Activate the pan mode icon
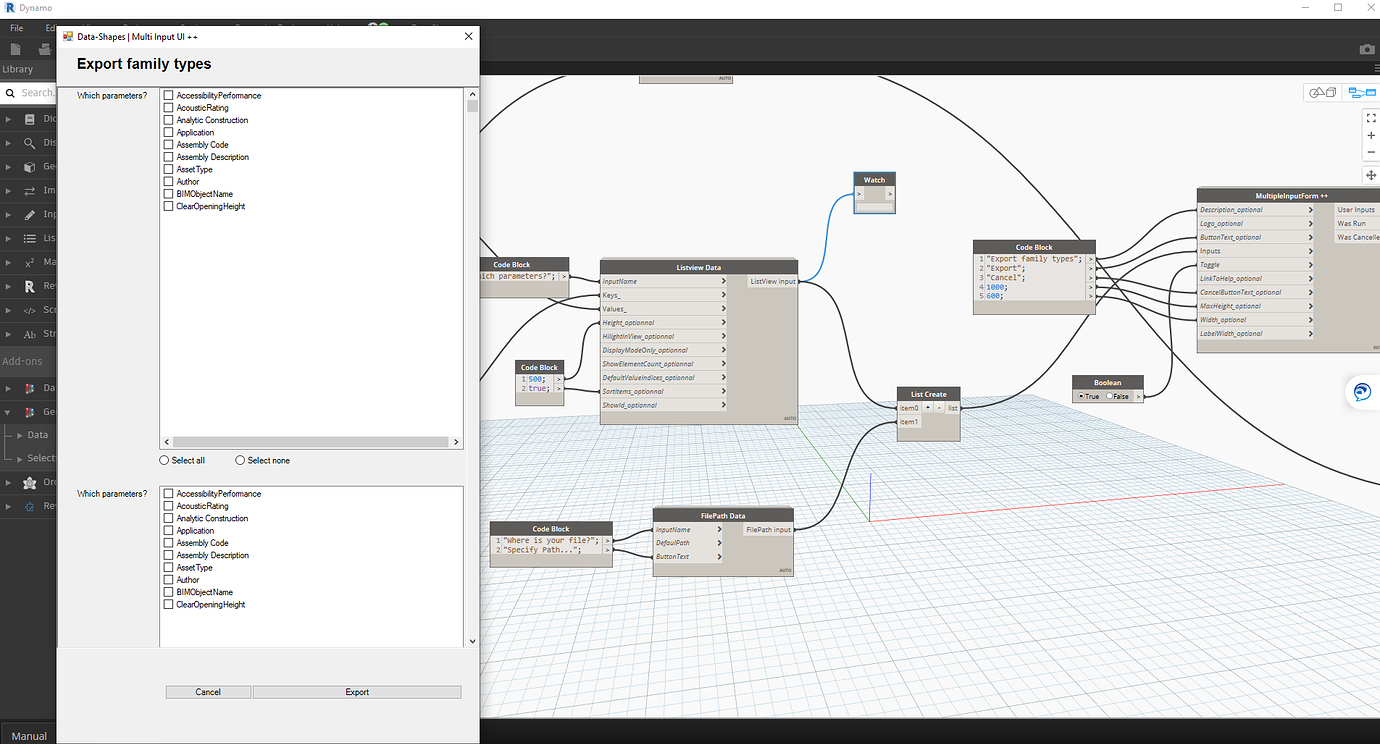The width and height of the screenshot is (1380, 744). [x=1371, y=175]
